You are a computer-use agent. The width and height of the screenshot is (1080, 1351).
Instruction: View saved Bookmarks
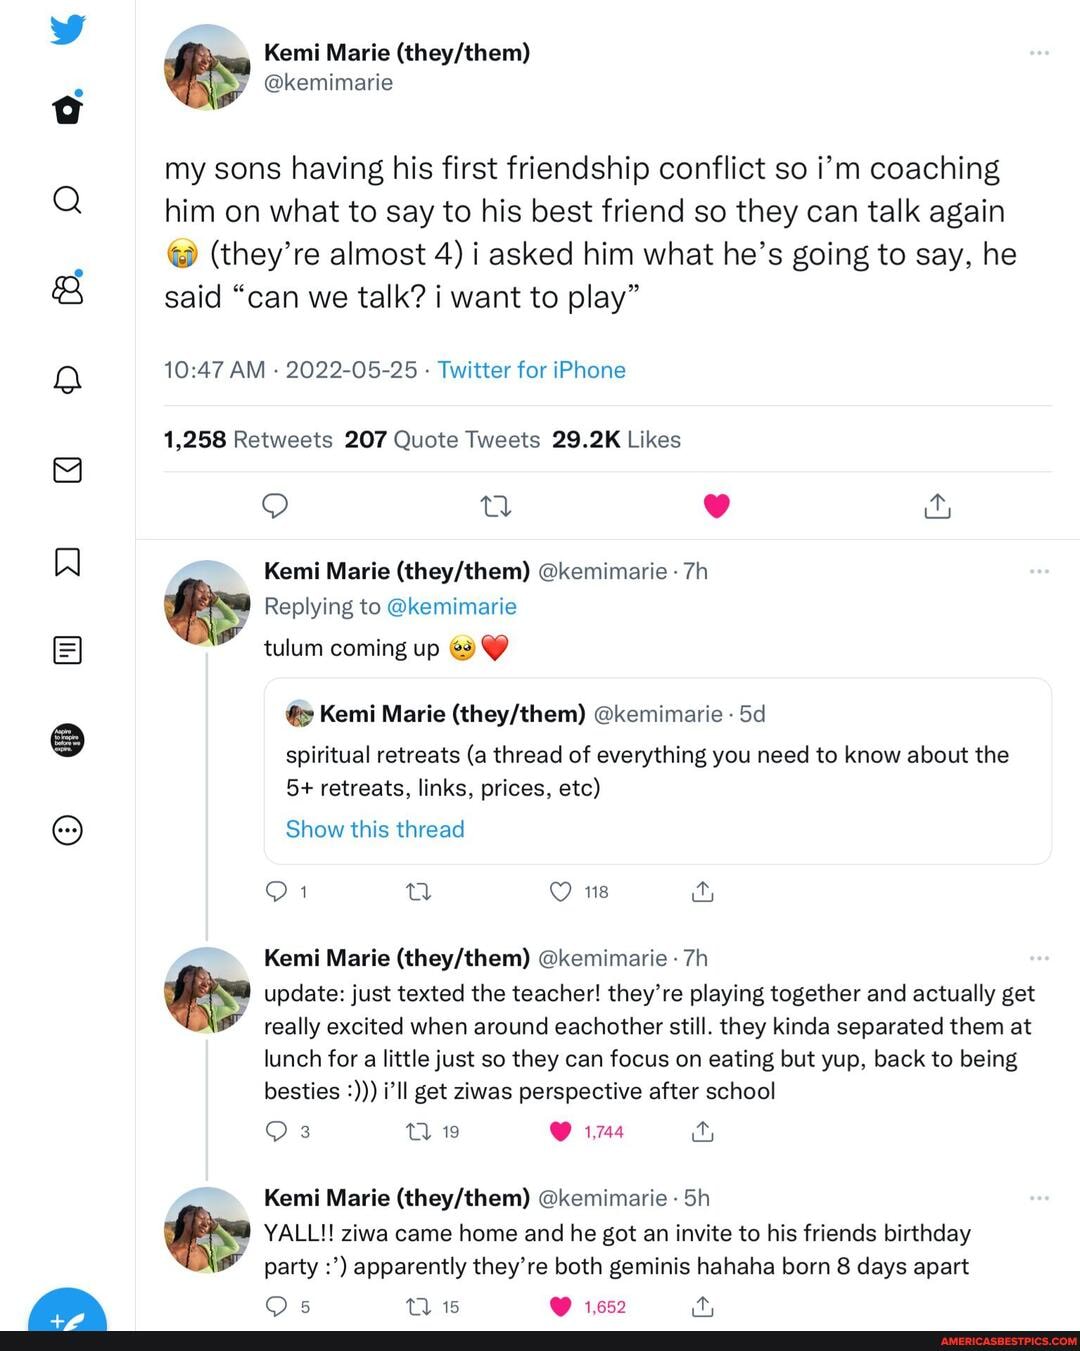[x=67, y=562]
